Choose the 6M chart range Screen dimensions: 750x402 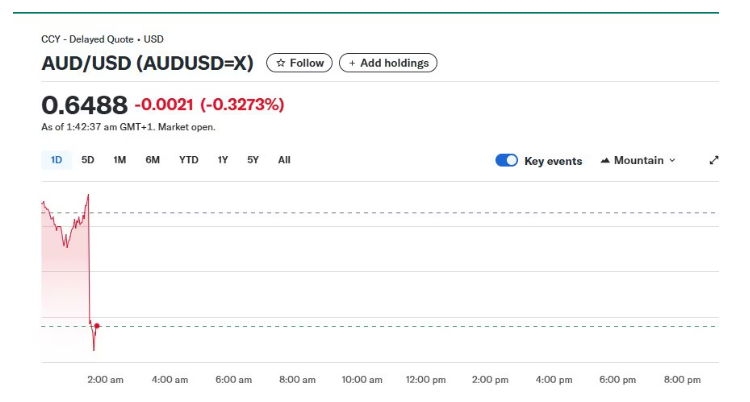coord(152,160)
